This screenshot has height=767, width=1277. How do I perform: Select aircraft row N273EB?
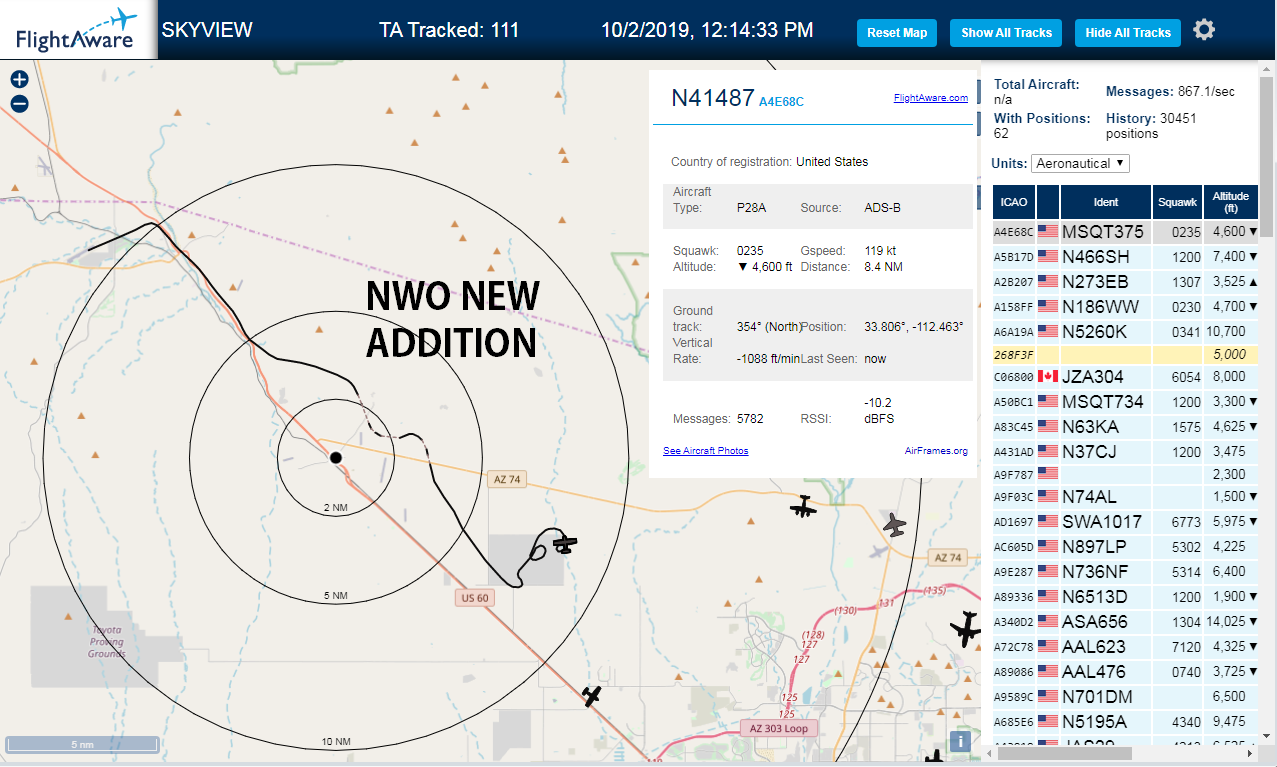(x=1126, y=282)
